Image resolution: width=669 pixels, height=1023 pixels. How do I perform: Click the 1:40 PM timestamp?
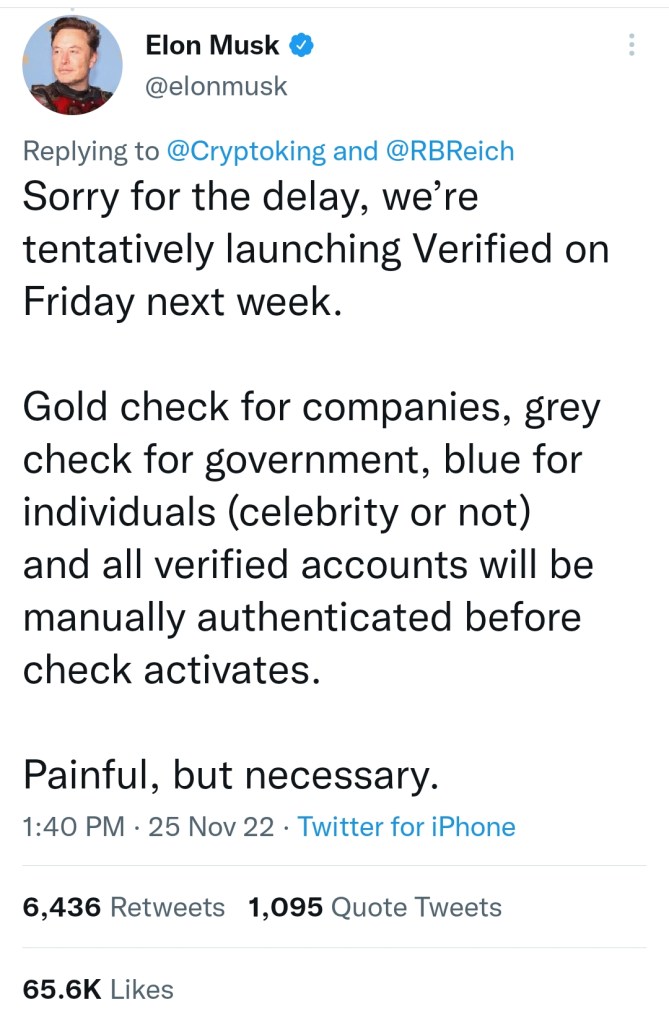[x=73, y=827]
